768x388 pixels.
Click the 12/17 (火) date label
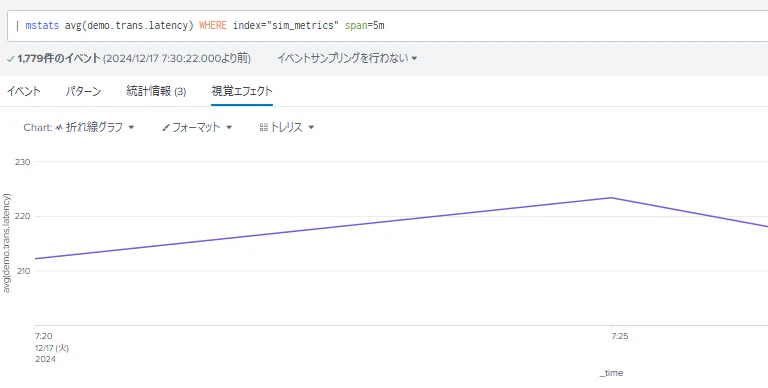click(52, 348)
